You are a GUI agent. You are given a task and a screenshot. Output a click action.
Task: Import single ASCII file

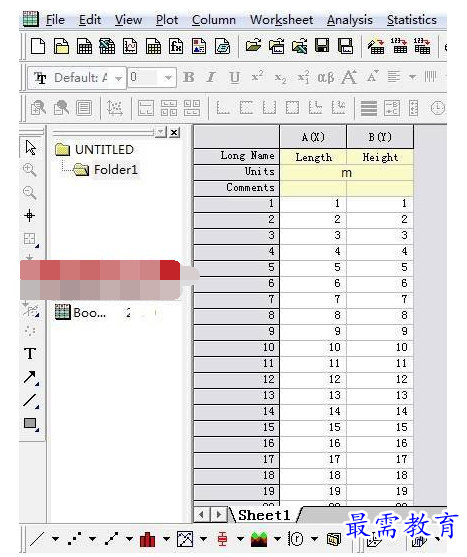400,46
